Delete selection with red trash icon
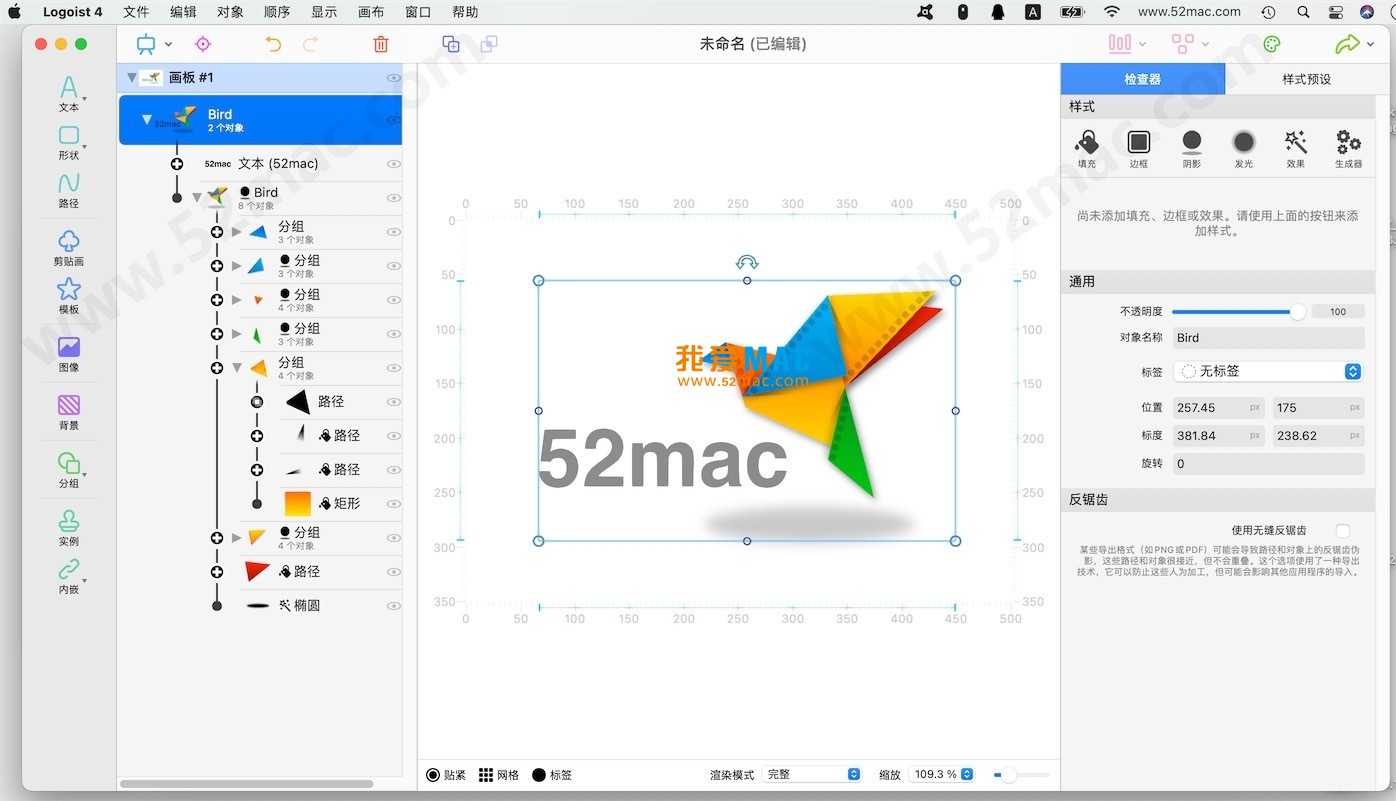The width and height of the screenshot is (1396, 801). (x=380, y=44)
